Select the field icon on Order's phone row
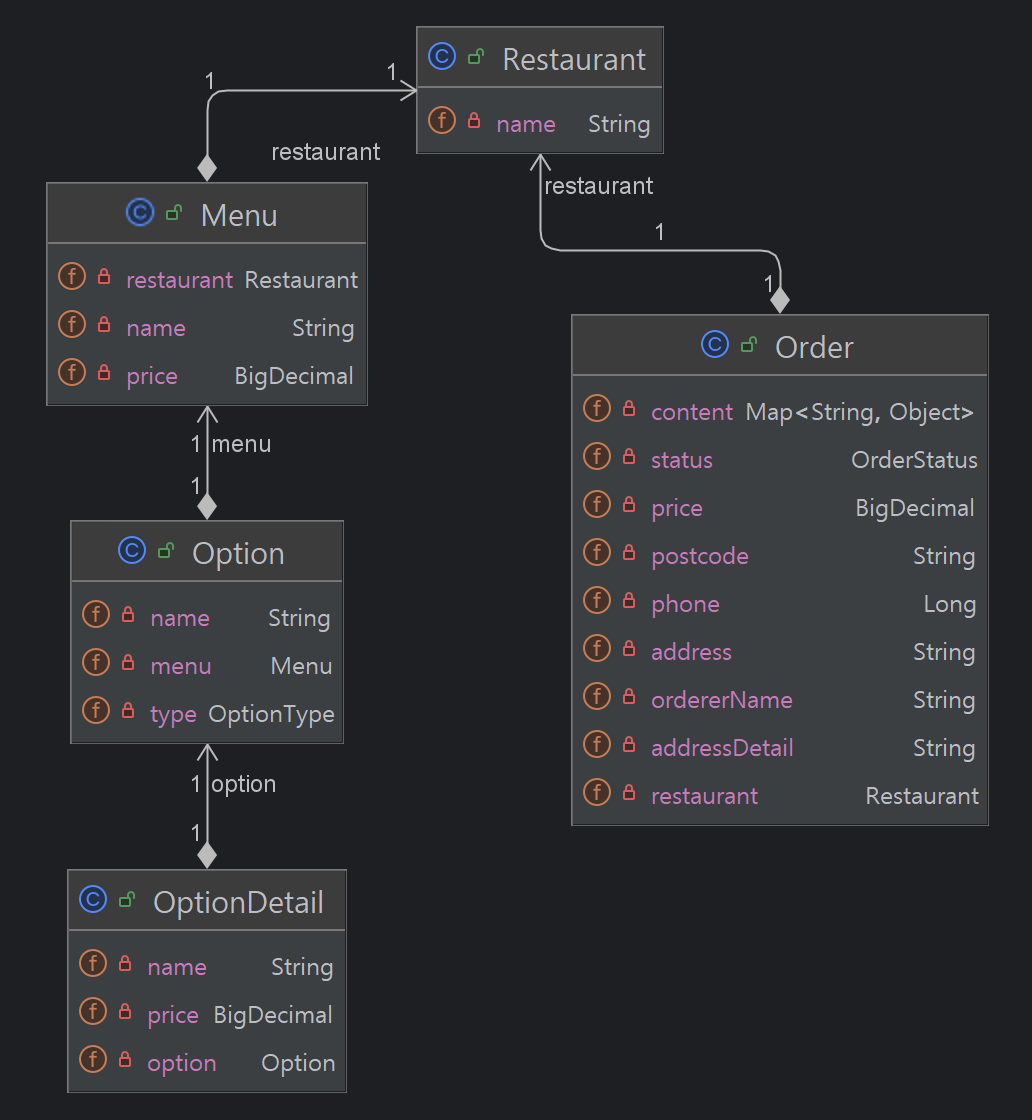The height and width of the screenshot is (1120, 1032). tap(597, 601)
